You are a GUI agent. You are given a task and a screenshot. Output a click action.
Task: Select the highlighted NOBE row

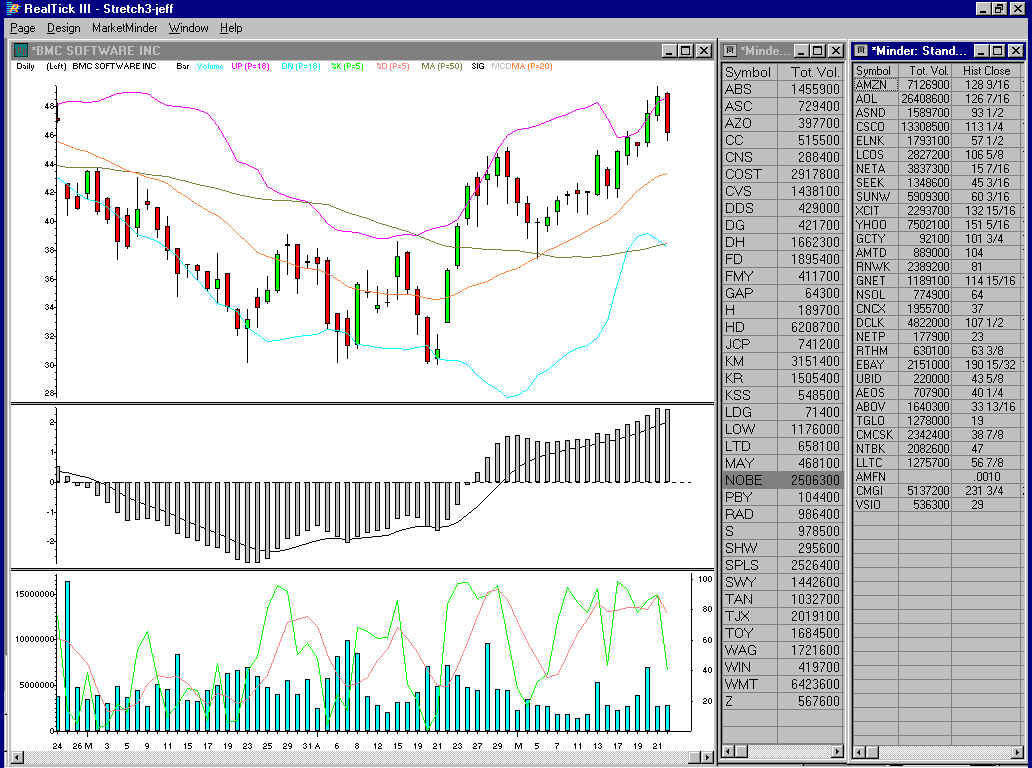coord(783,480)
